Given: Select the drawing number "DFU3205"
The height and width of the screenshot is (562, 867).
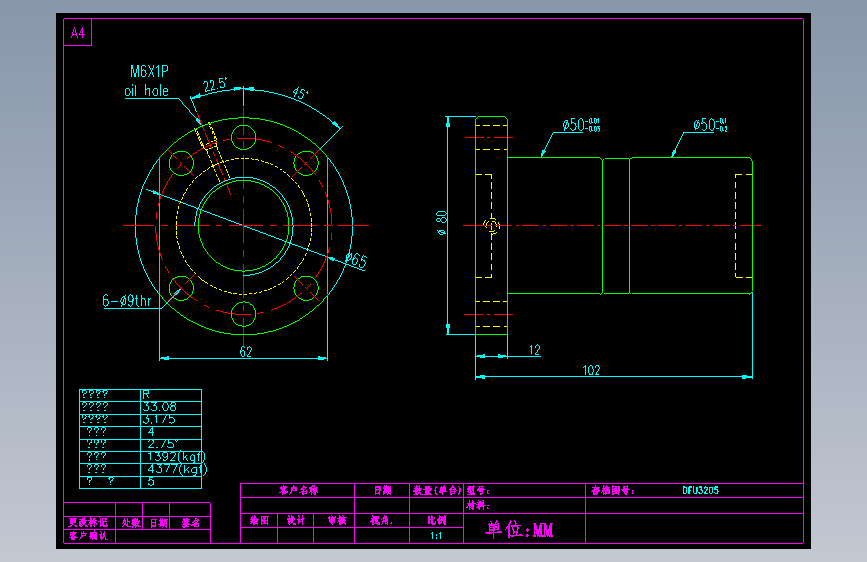Looking at the screenshot, I should click(701, 490).
